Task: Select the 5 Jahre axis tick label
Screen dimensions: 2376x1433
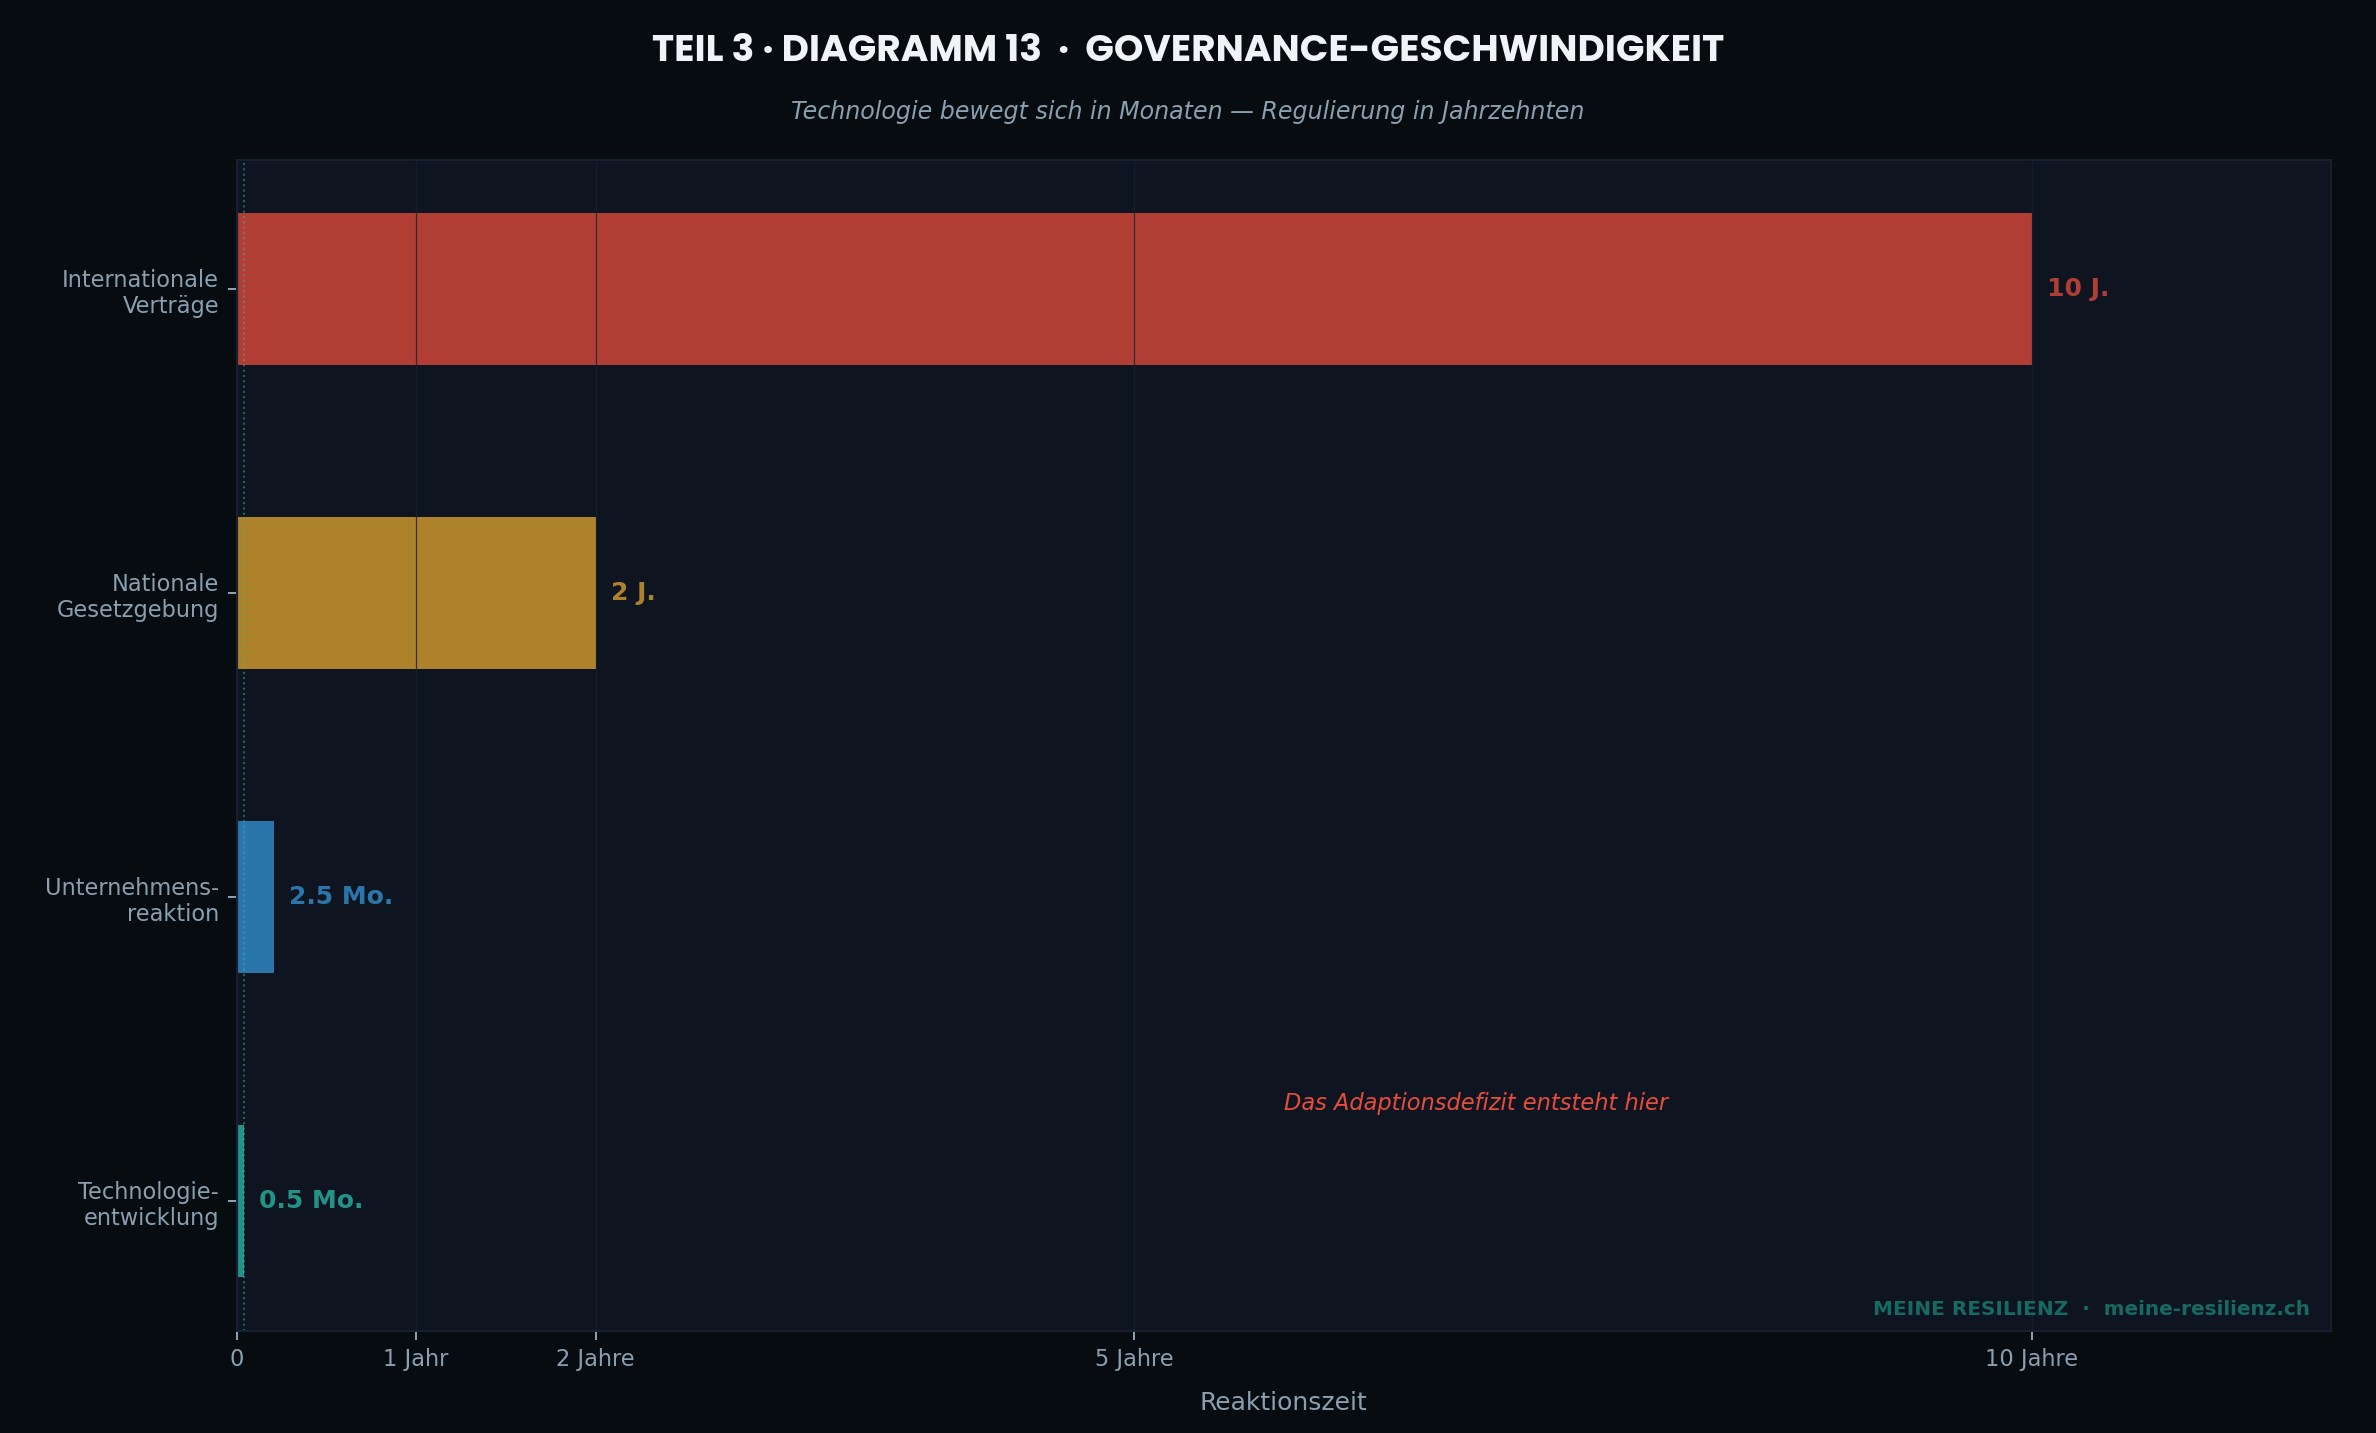Action: click(x=1133, y=1359)
